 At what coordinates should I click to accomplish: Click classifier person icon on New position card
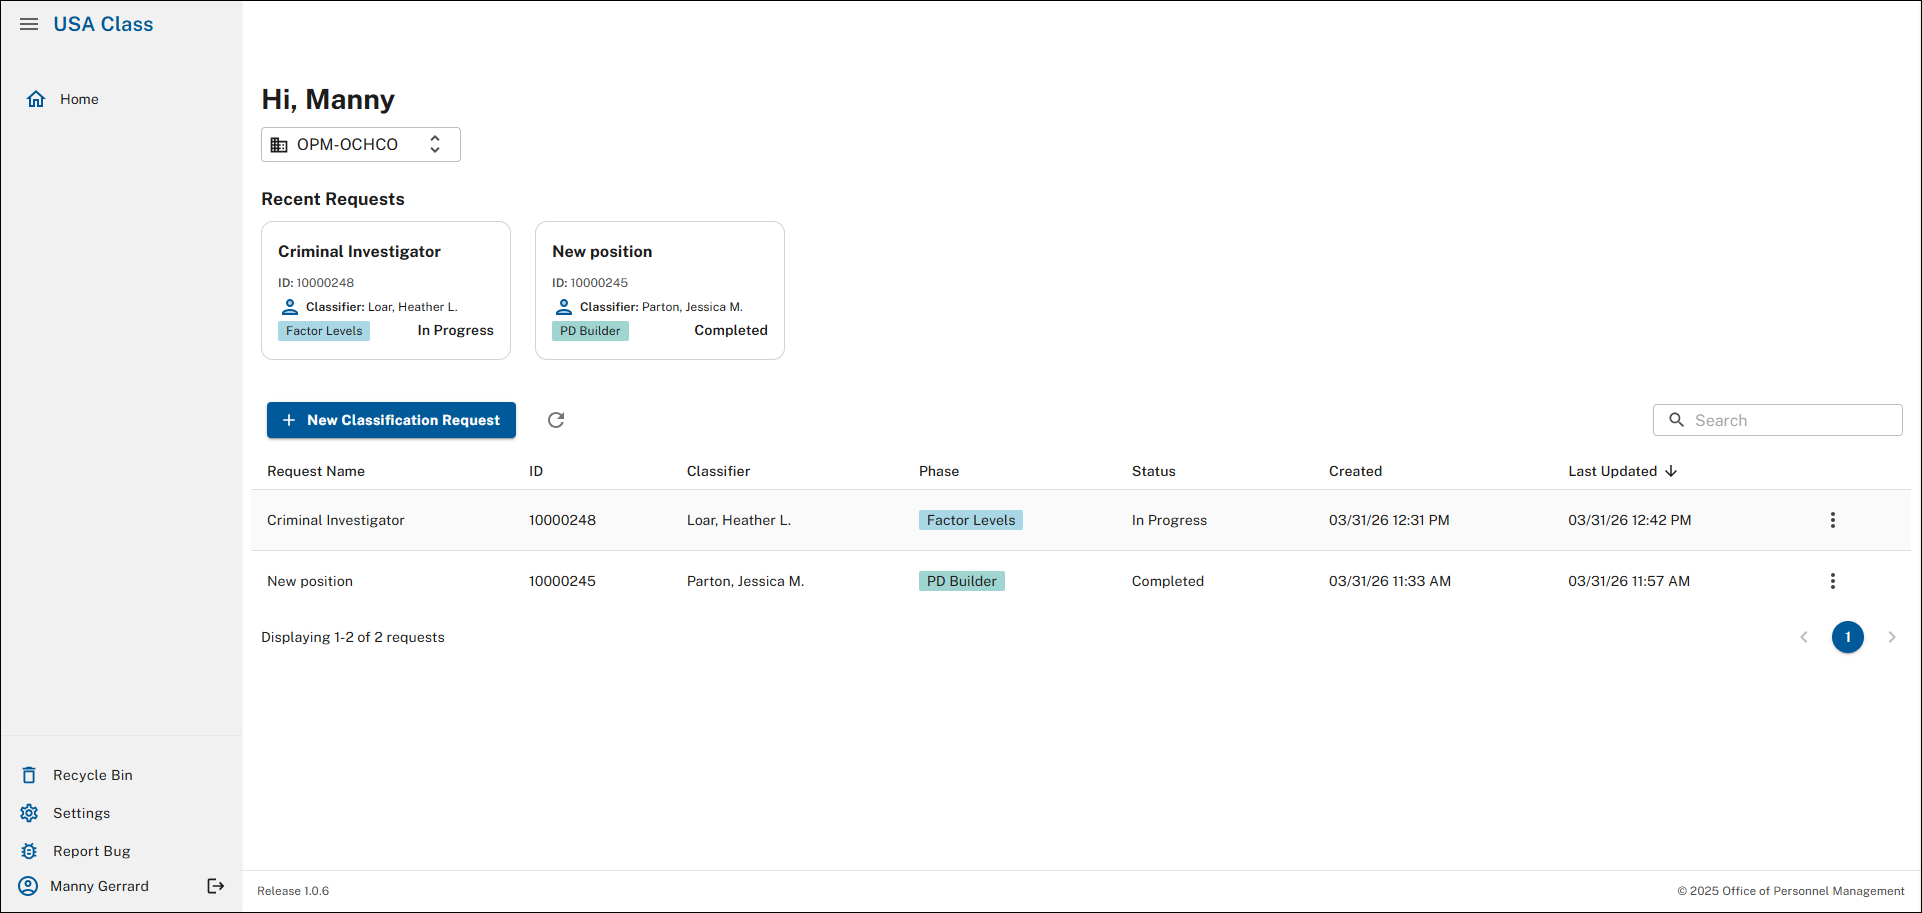(x=564, y=307)
